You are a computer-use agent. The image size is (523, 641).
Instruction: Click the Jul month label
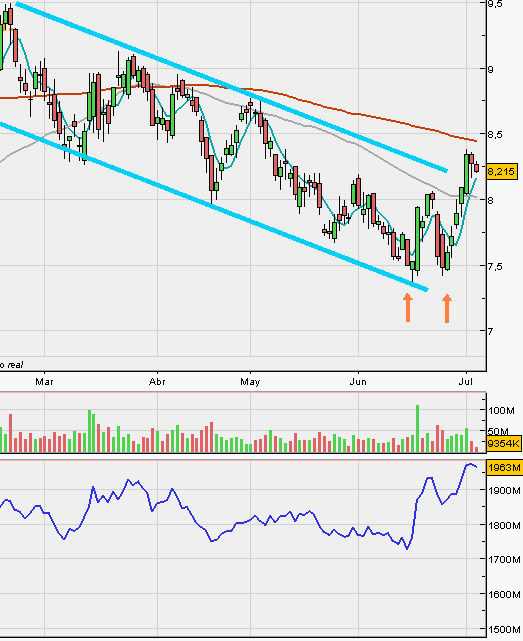466,381
